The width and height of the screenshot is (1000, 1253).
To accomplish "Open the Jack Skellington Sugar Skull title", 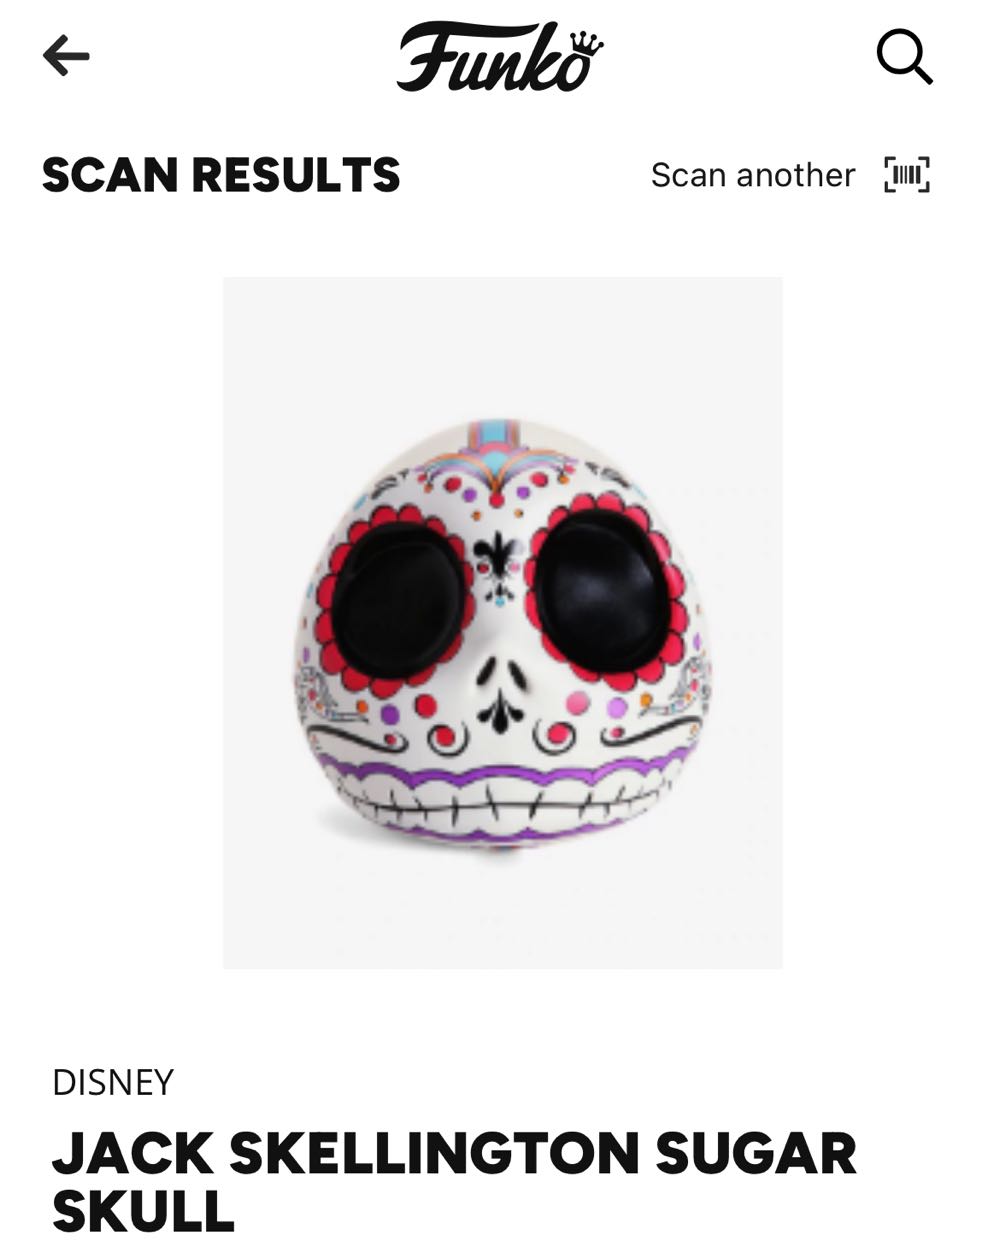I will (x=454, y=1182).
